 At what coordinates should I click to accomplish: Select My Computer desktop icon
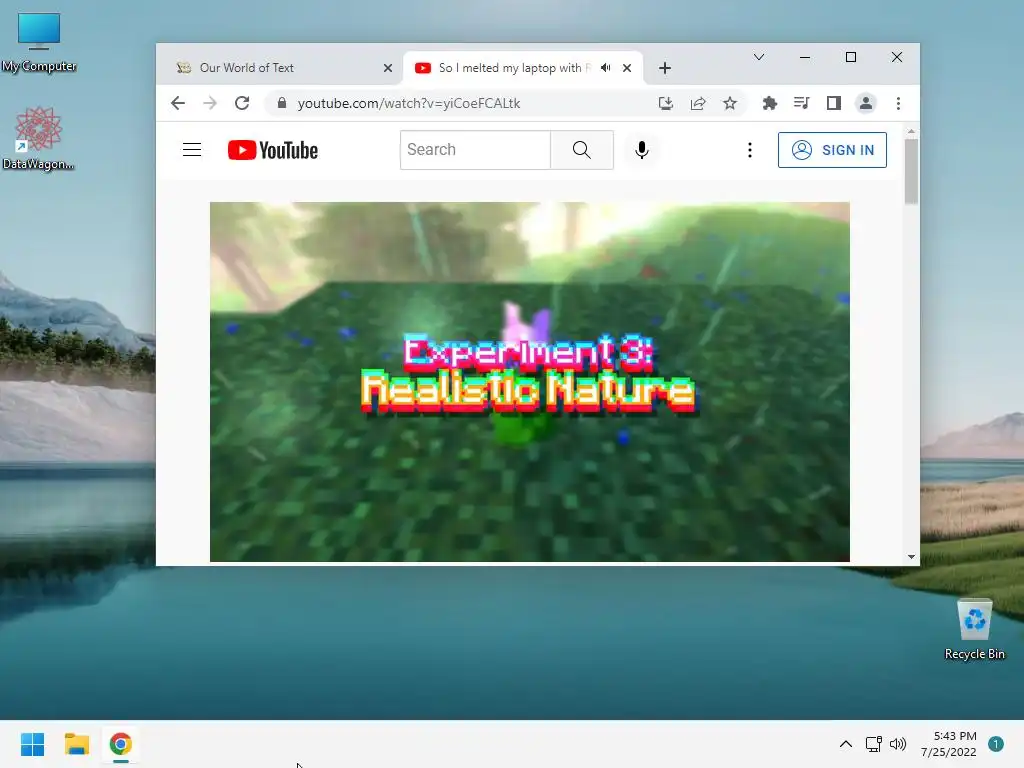(39, 42)
